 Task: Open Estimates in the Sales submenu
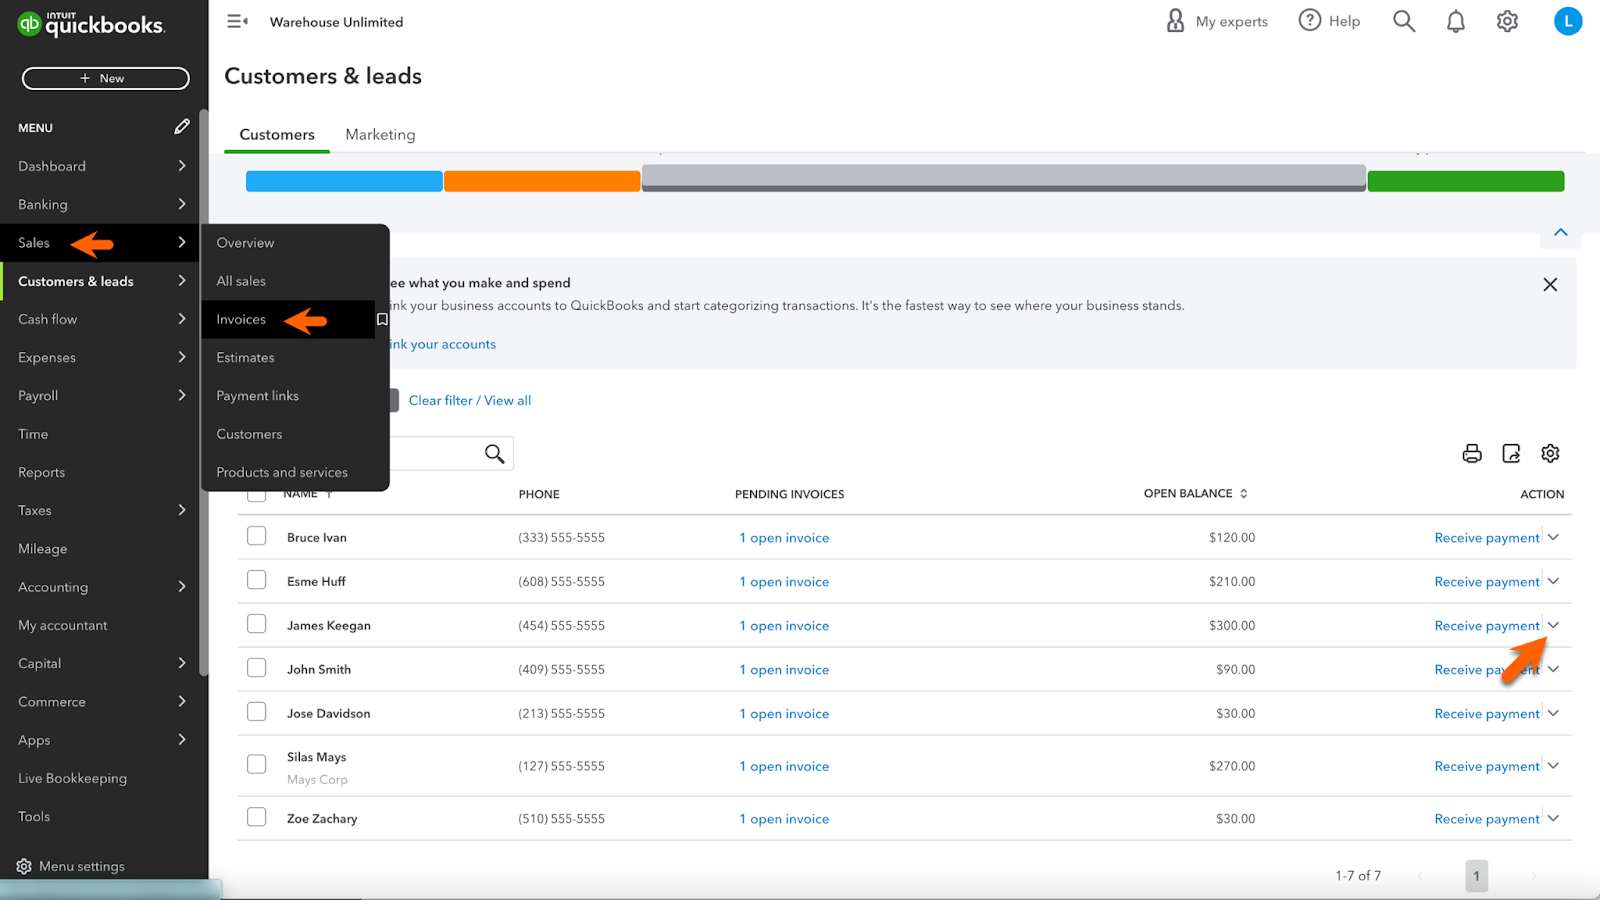[245, 358]
